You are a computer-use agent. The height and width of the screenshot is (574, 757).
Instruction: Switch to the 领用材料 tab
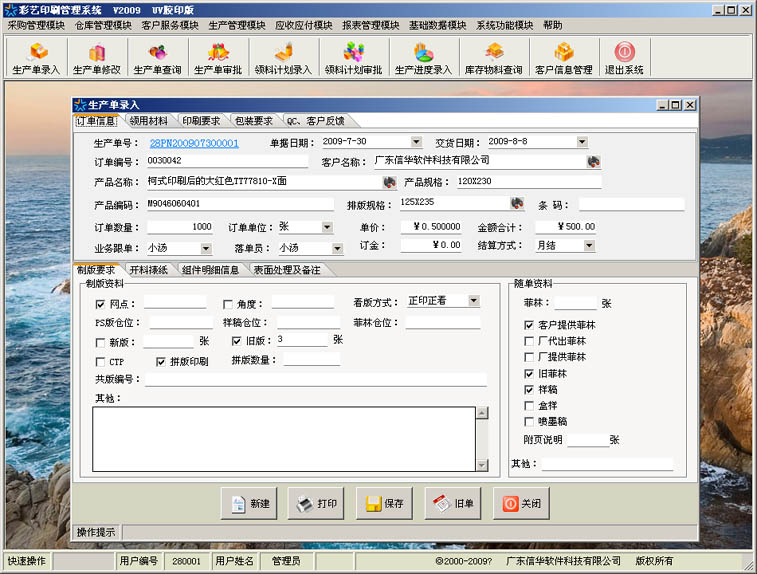(x=148, y=121)
